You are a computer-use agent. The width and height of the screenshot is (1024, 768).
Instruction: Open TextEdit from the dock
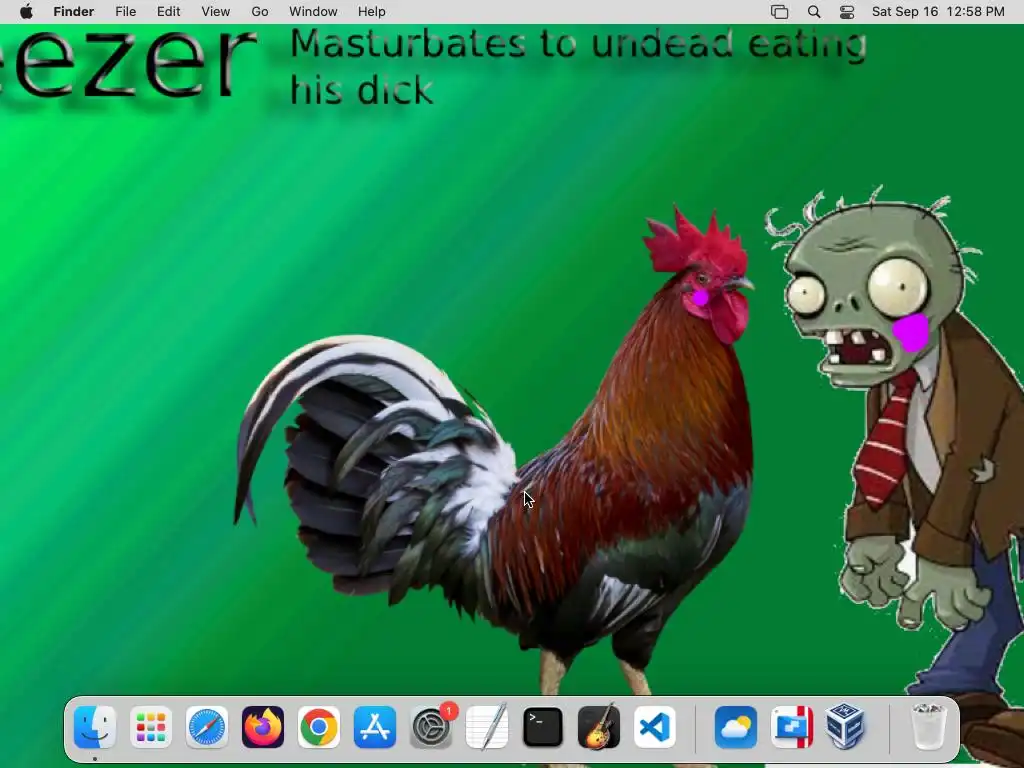point(487,727)
